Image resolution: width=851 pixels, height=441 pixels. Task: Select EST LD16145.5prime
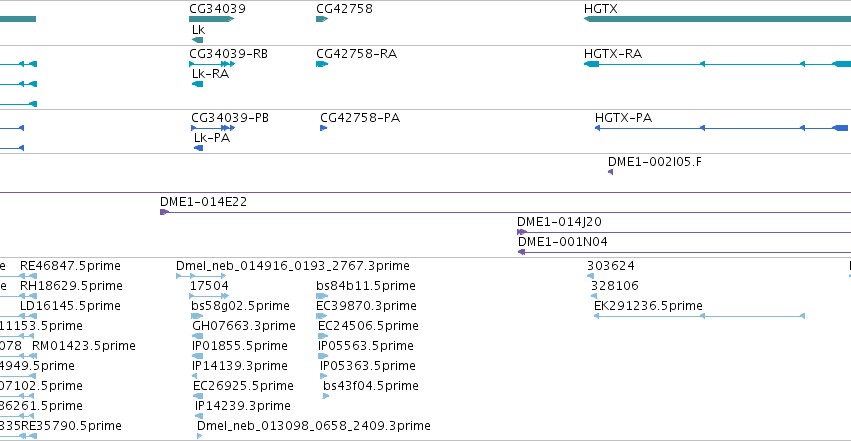(70, 306)
